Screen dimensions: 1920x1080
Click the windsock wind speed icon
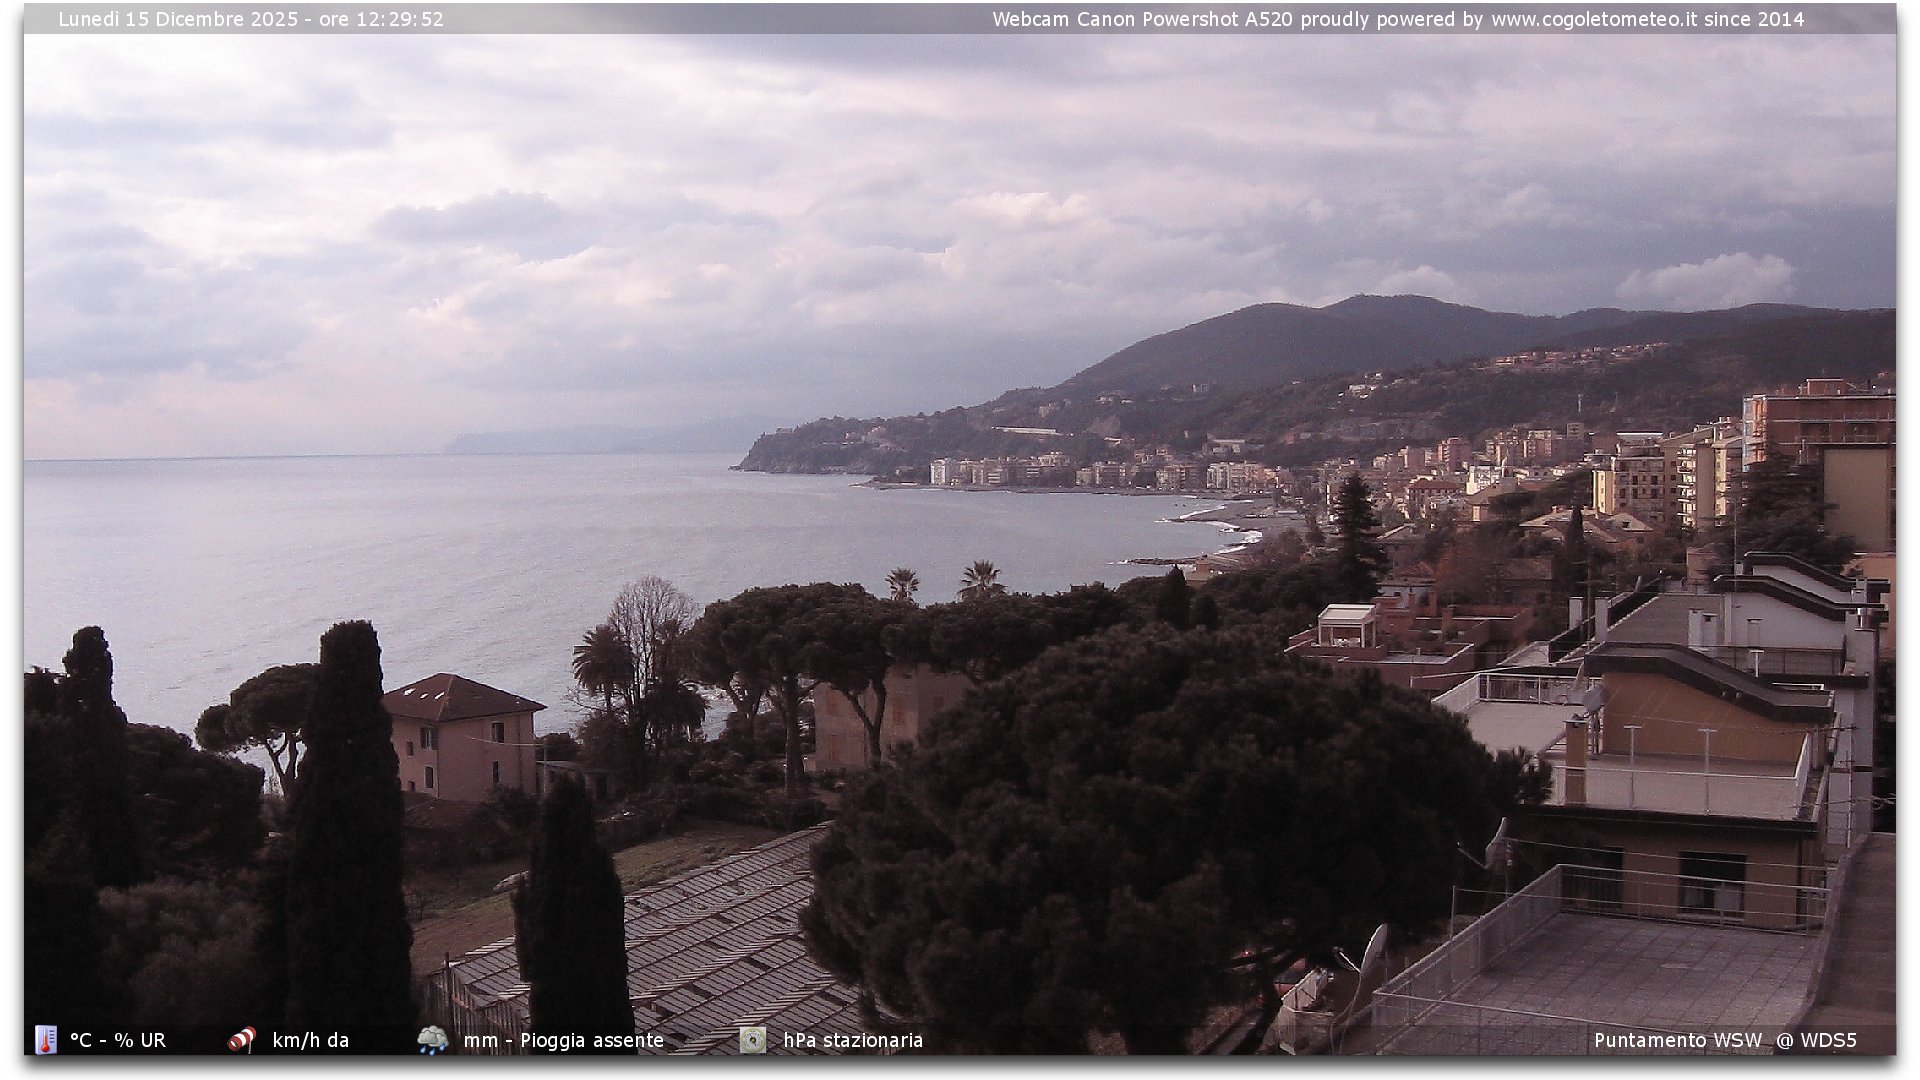tap(241, 1040)
